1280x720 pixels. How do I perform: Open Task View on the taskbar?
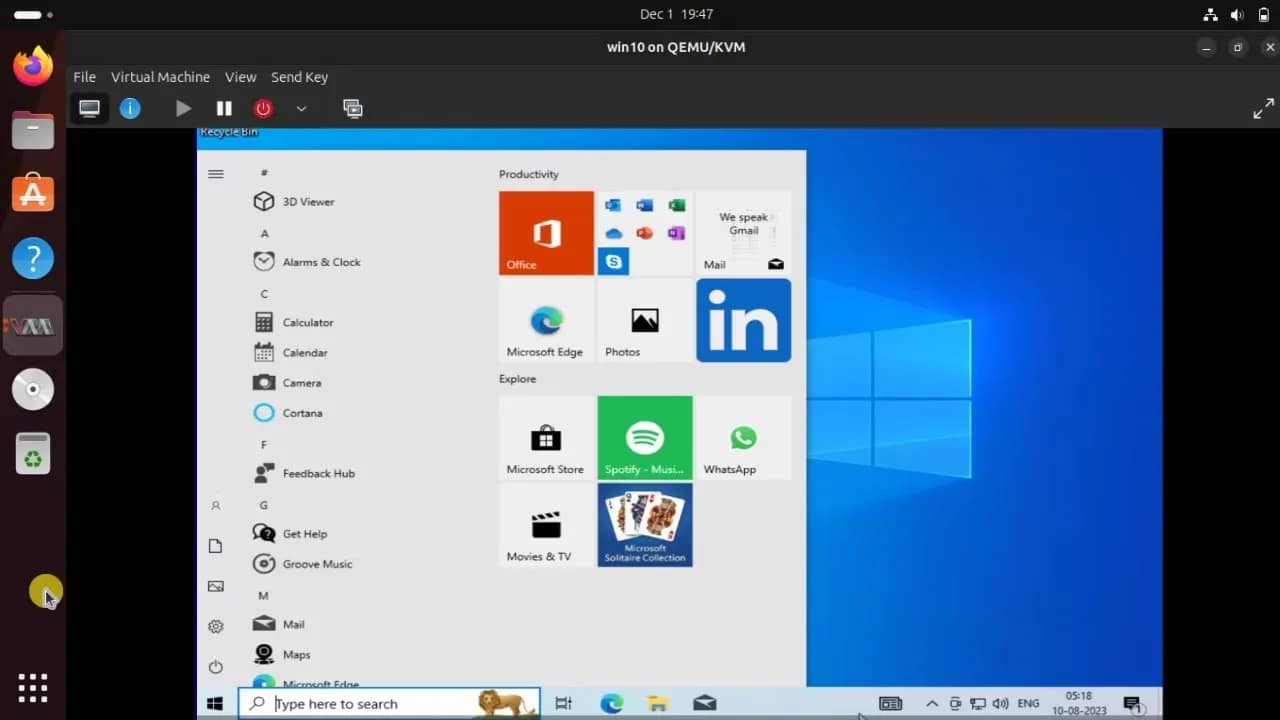[x=563, y=703]
